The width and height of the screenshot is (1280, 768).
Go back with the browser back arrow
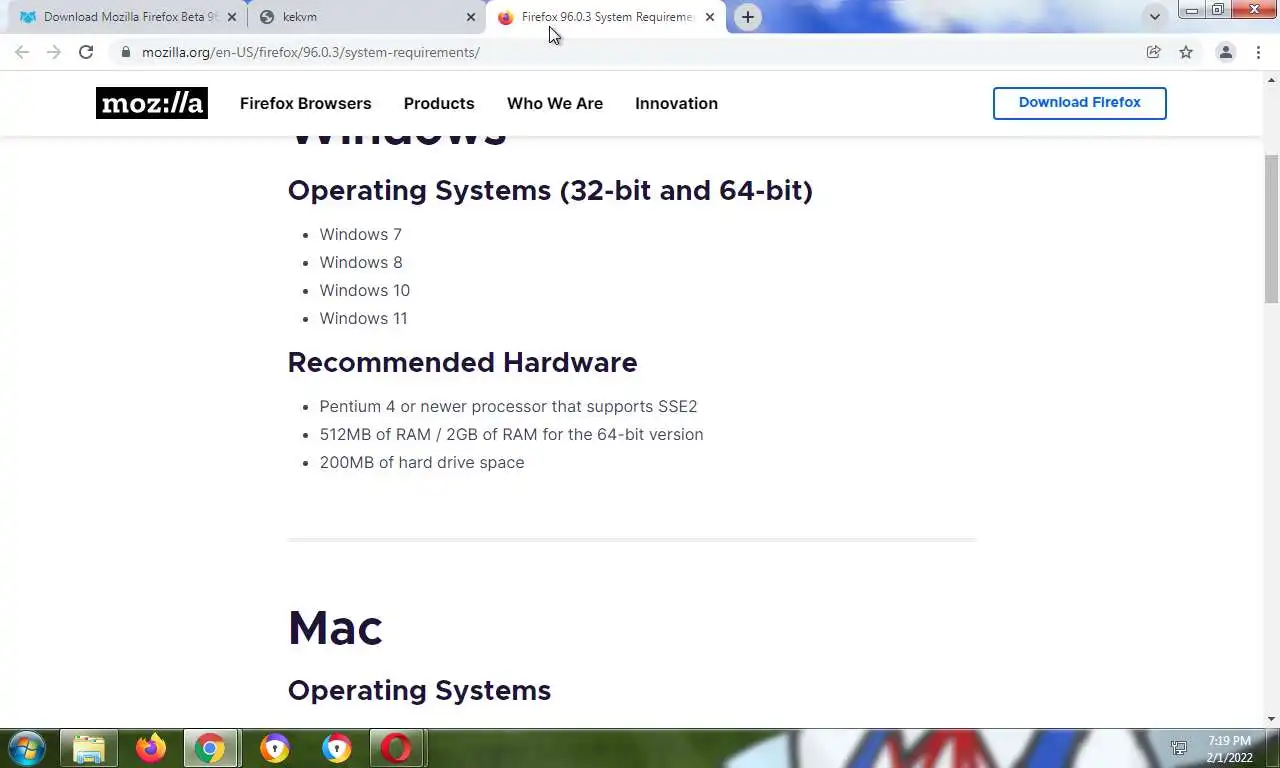pyautogui.click(x=22, y=52)
